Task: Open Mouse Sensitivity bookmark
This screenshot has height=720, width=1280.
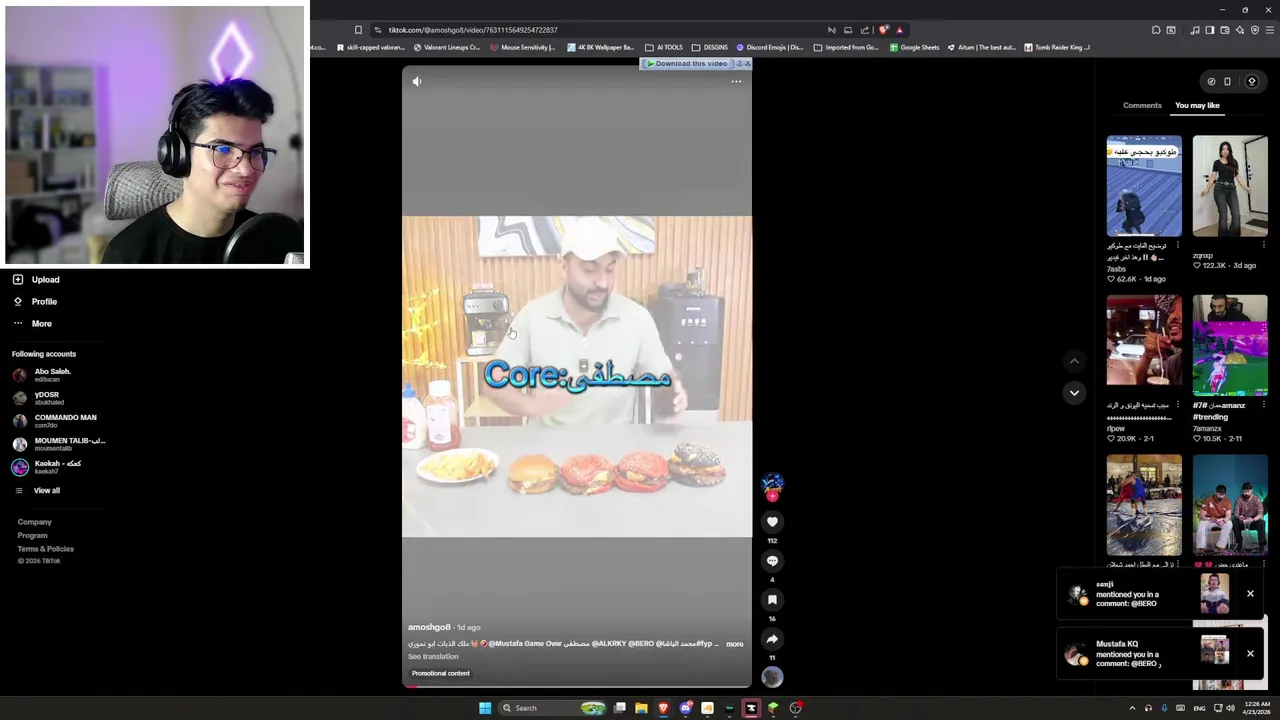Action: click(522, 47)
